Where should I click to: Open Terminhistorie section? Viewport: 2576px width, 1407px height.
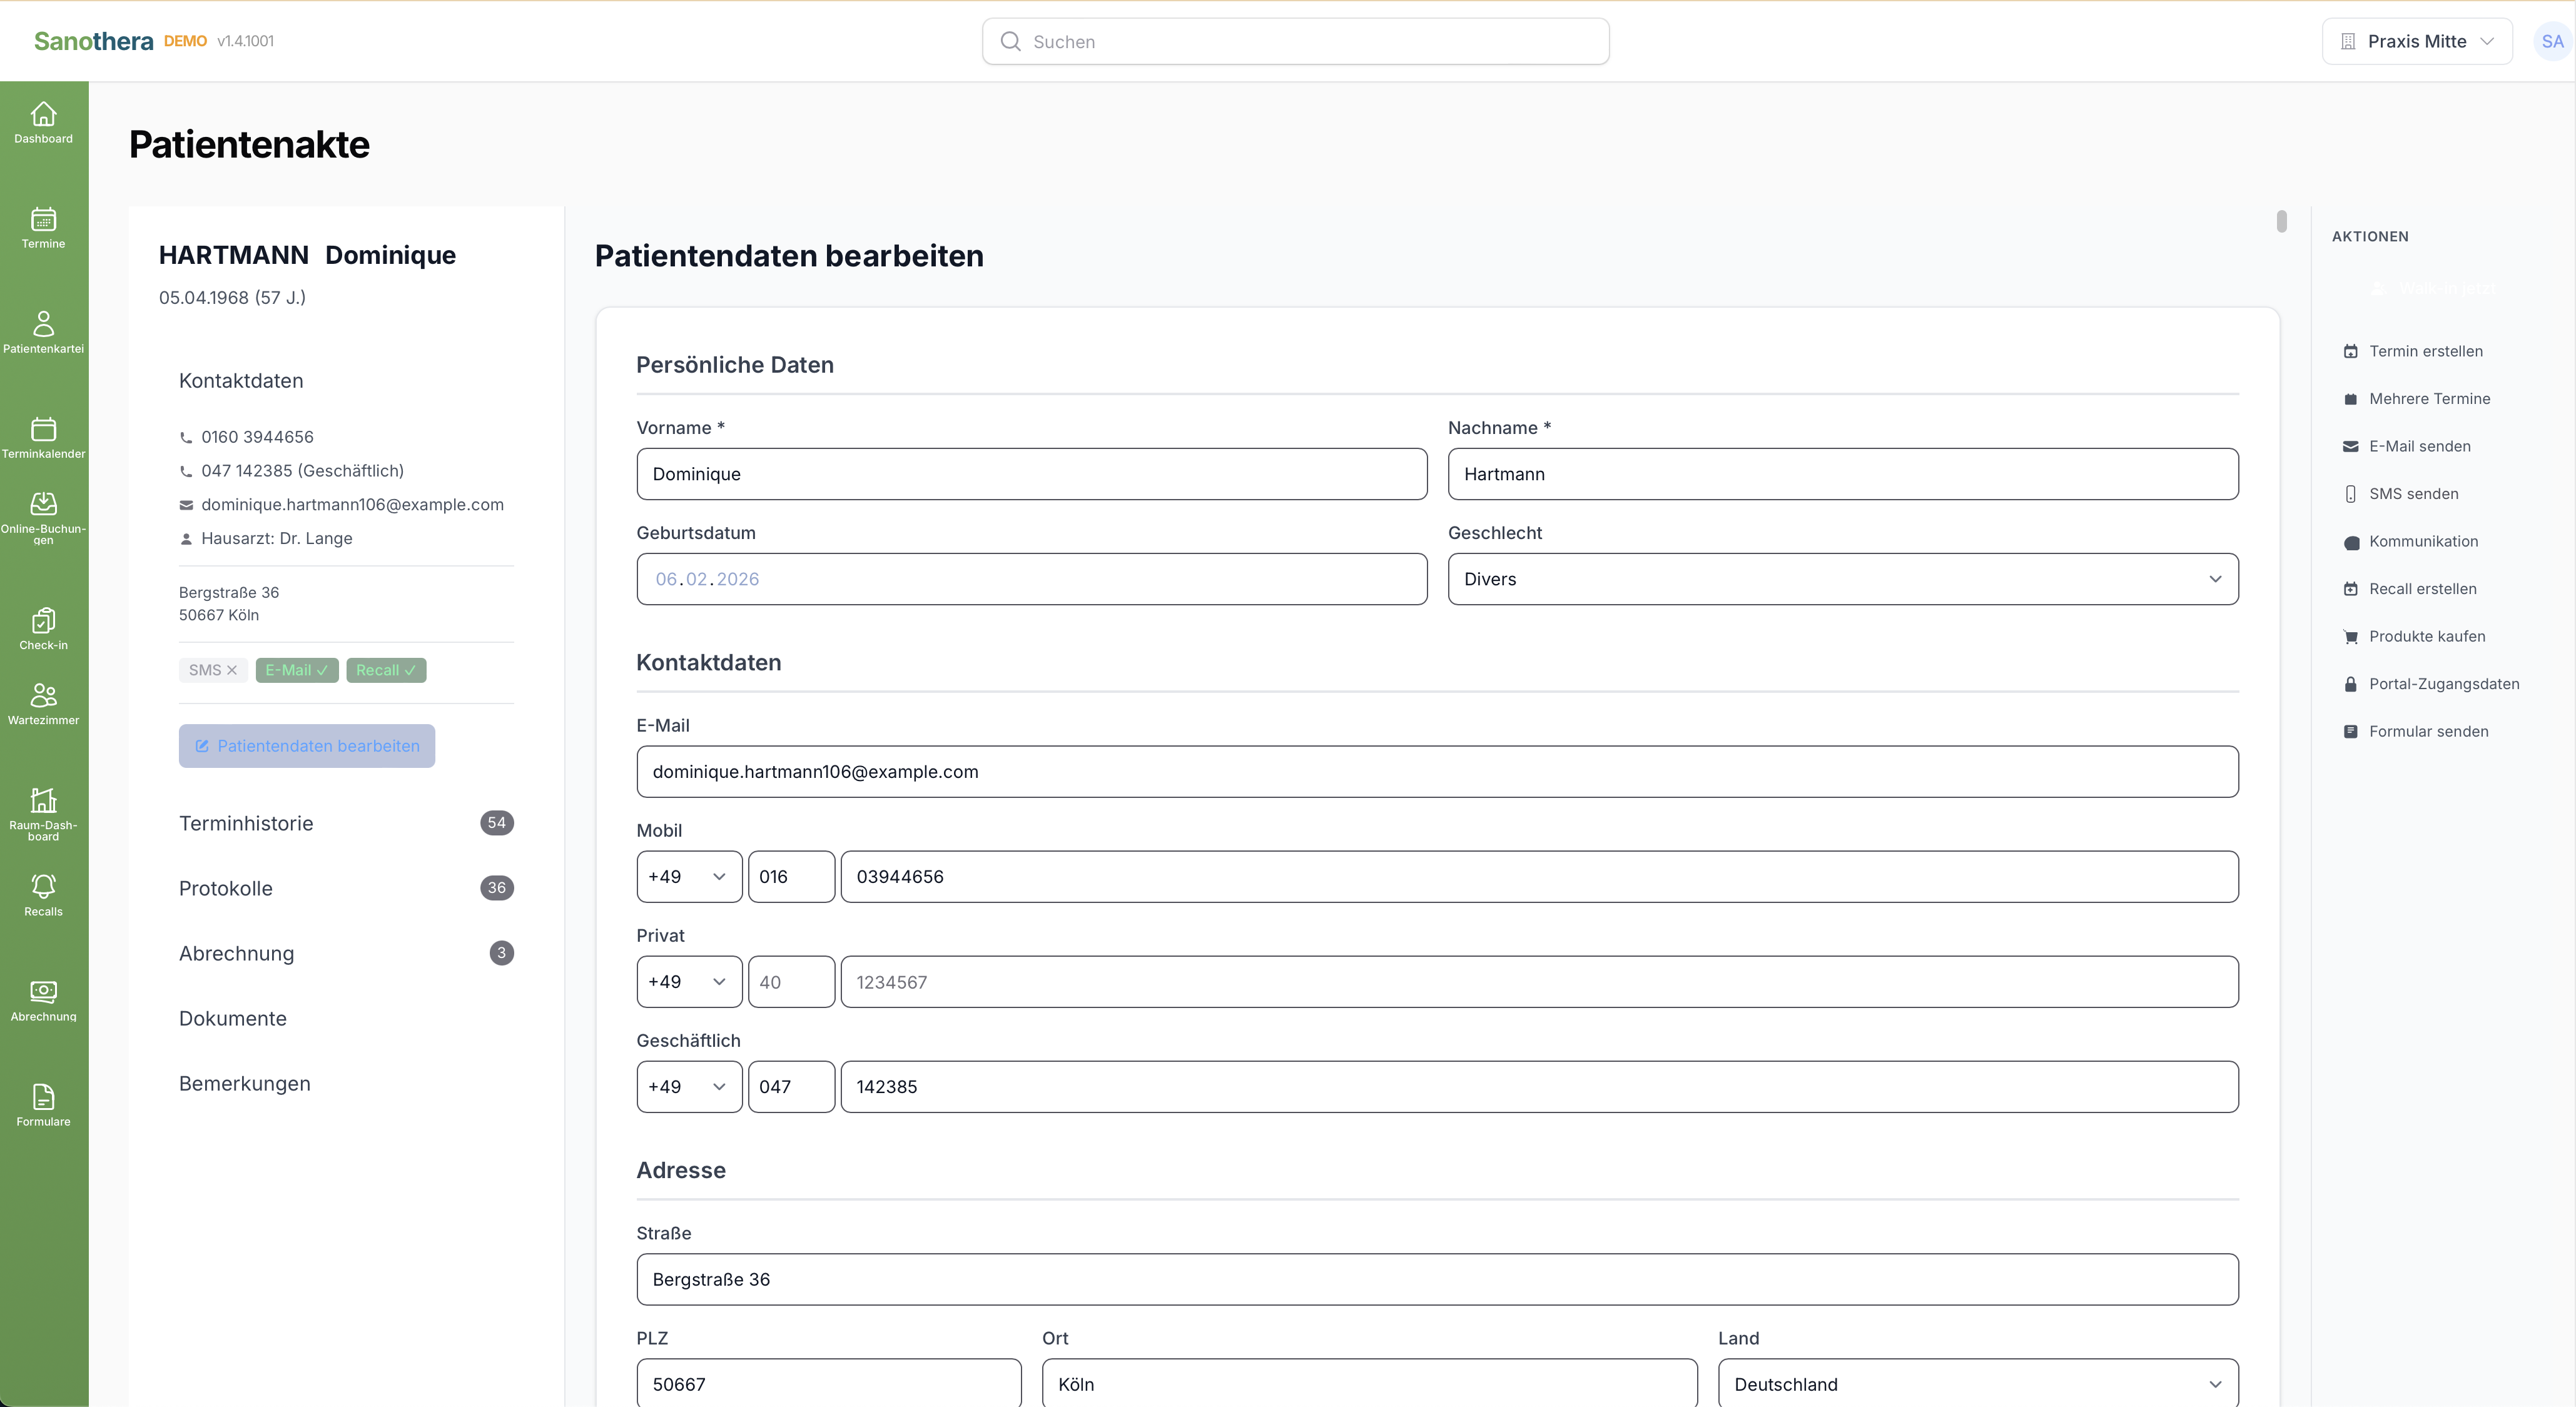click(x=346, y=823)
